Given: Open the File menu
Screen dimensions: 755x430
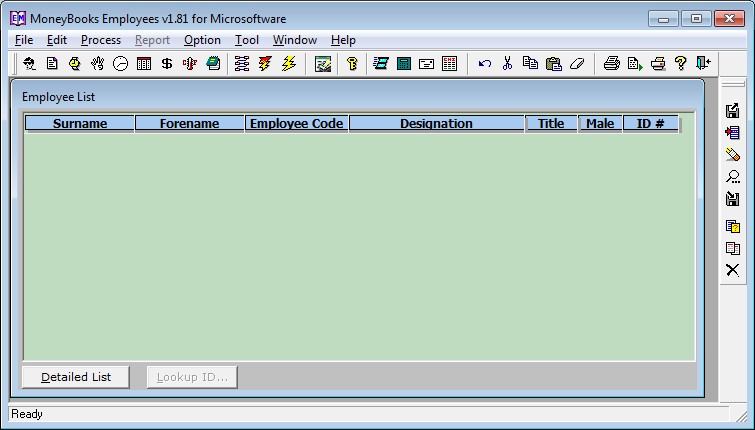Looking at the screenshot, I should tap(24, 40).
